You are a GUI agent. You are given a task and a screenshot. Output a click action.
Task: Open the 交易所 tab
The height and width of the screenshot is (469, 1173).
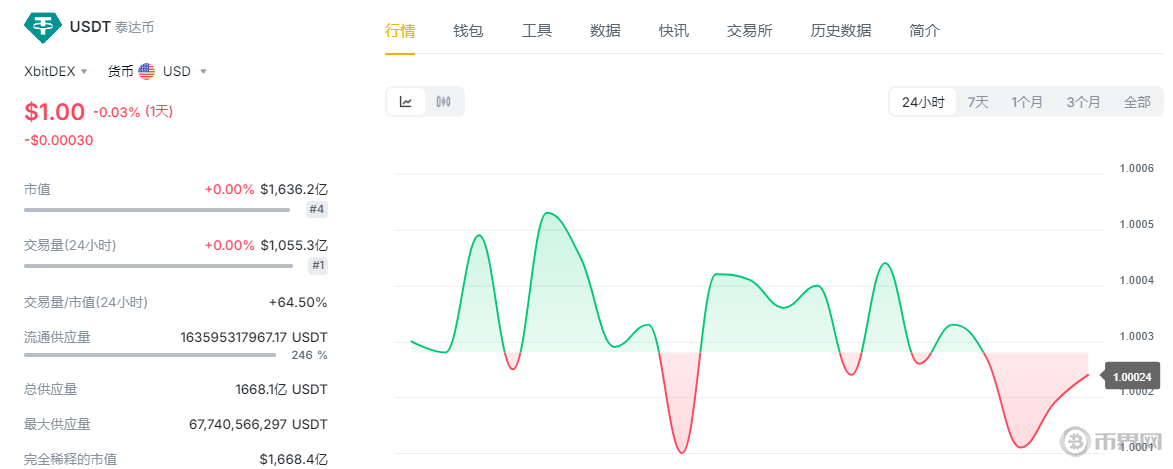[749, 31]
